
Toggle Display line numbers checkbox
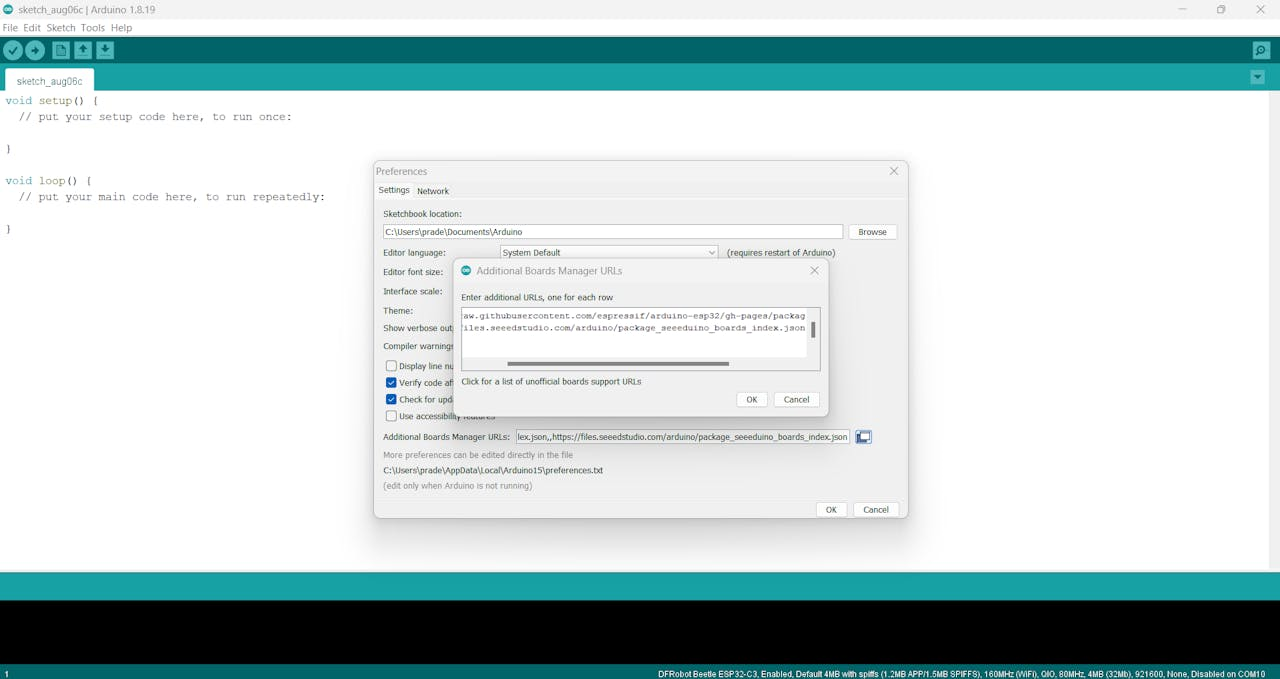point(391,366)
